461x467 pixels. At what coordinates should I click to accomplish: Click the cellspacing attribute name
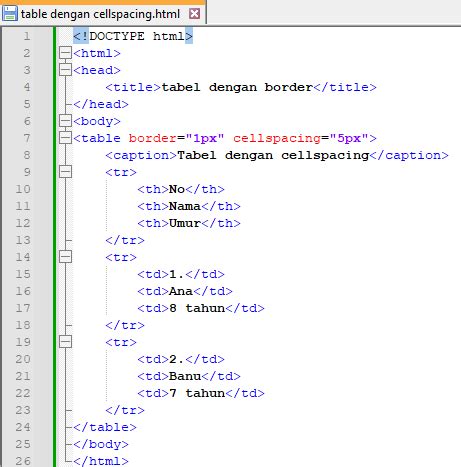tap(277, 138)
